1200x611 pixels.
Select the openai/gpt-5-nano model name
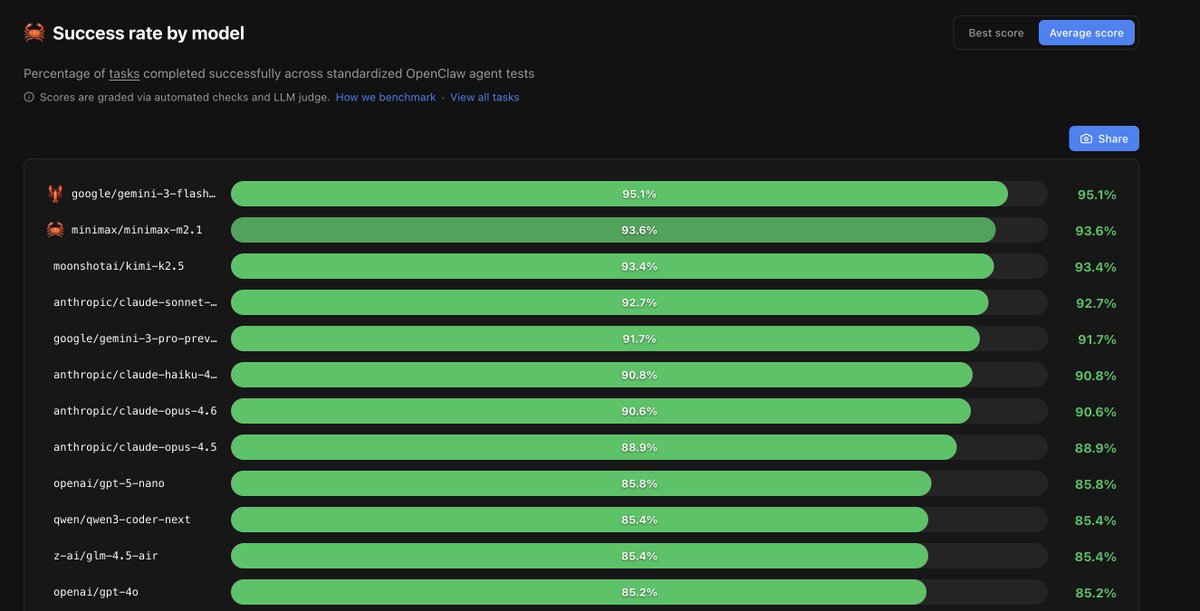tap(109, 484)
